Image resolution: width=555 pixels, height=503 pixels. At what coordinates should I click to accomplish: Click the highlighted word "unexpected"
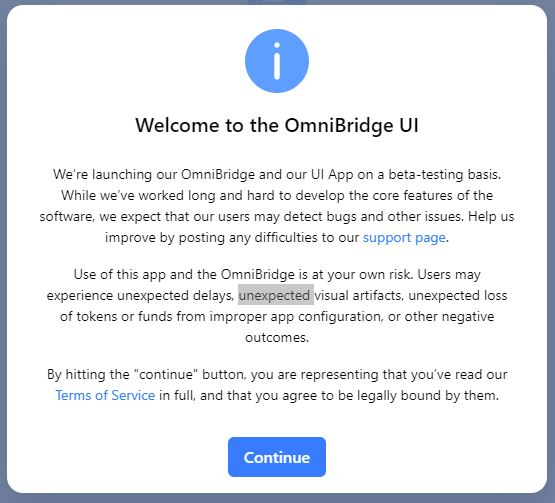pyautogui.click(x=276, y=295)
